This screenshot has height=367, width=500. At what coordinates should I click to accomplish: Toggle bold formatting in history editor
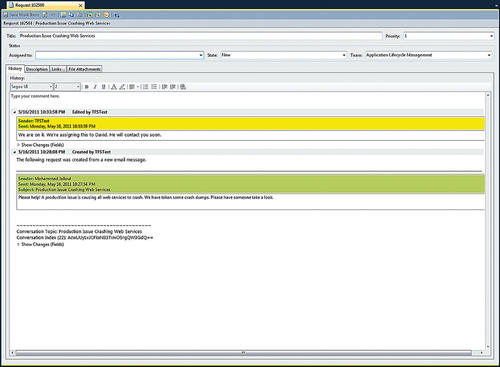click(87, 87)
